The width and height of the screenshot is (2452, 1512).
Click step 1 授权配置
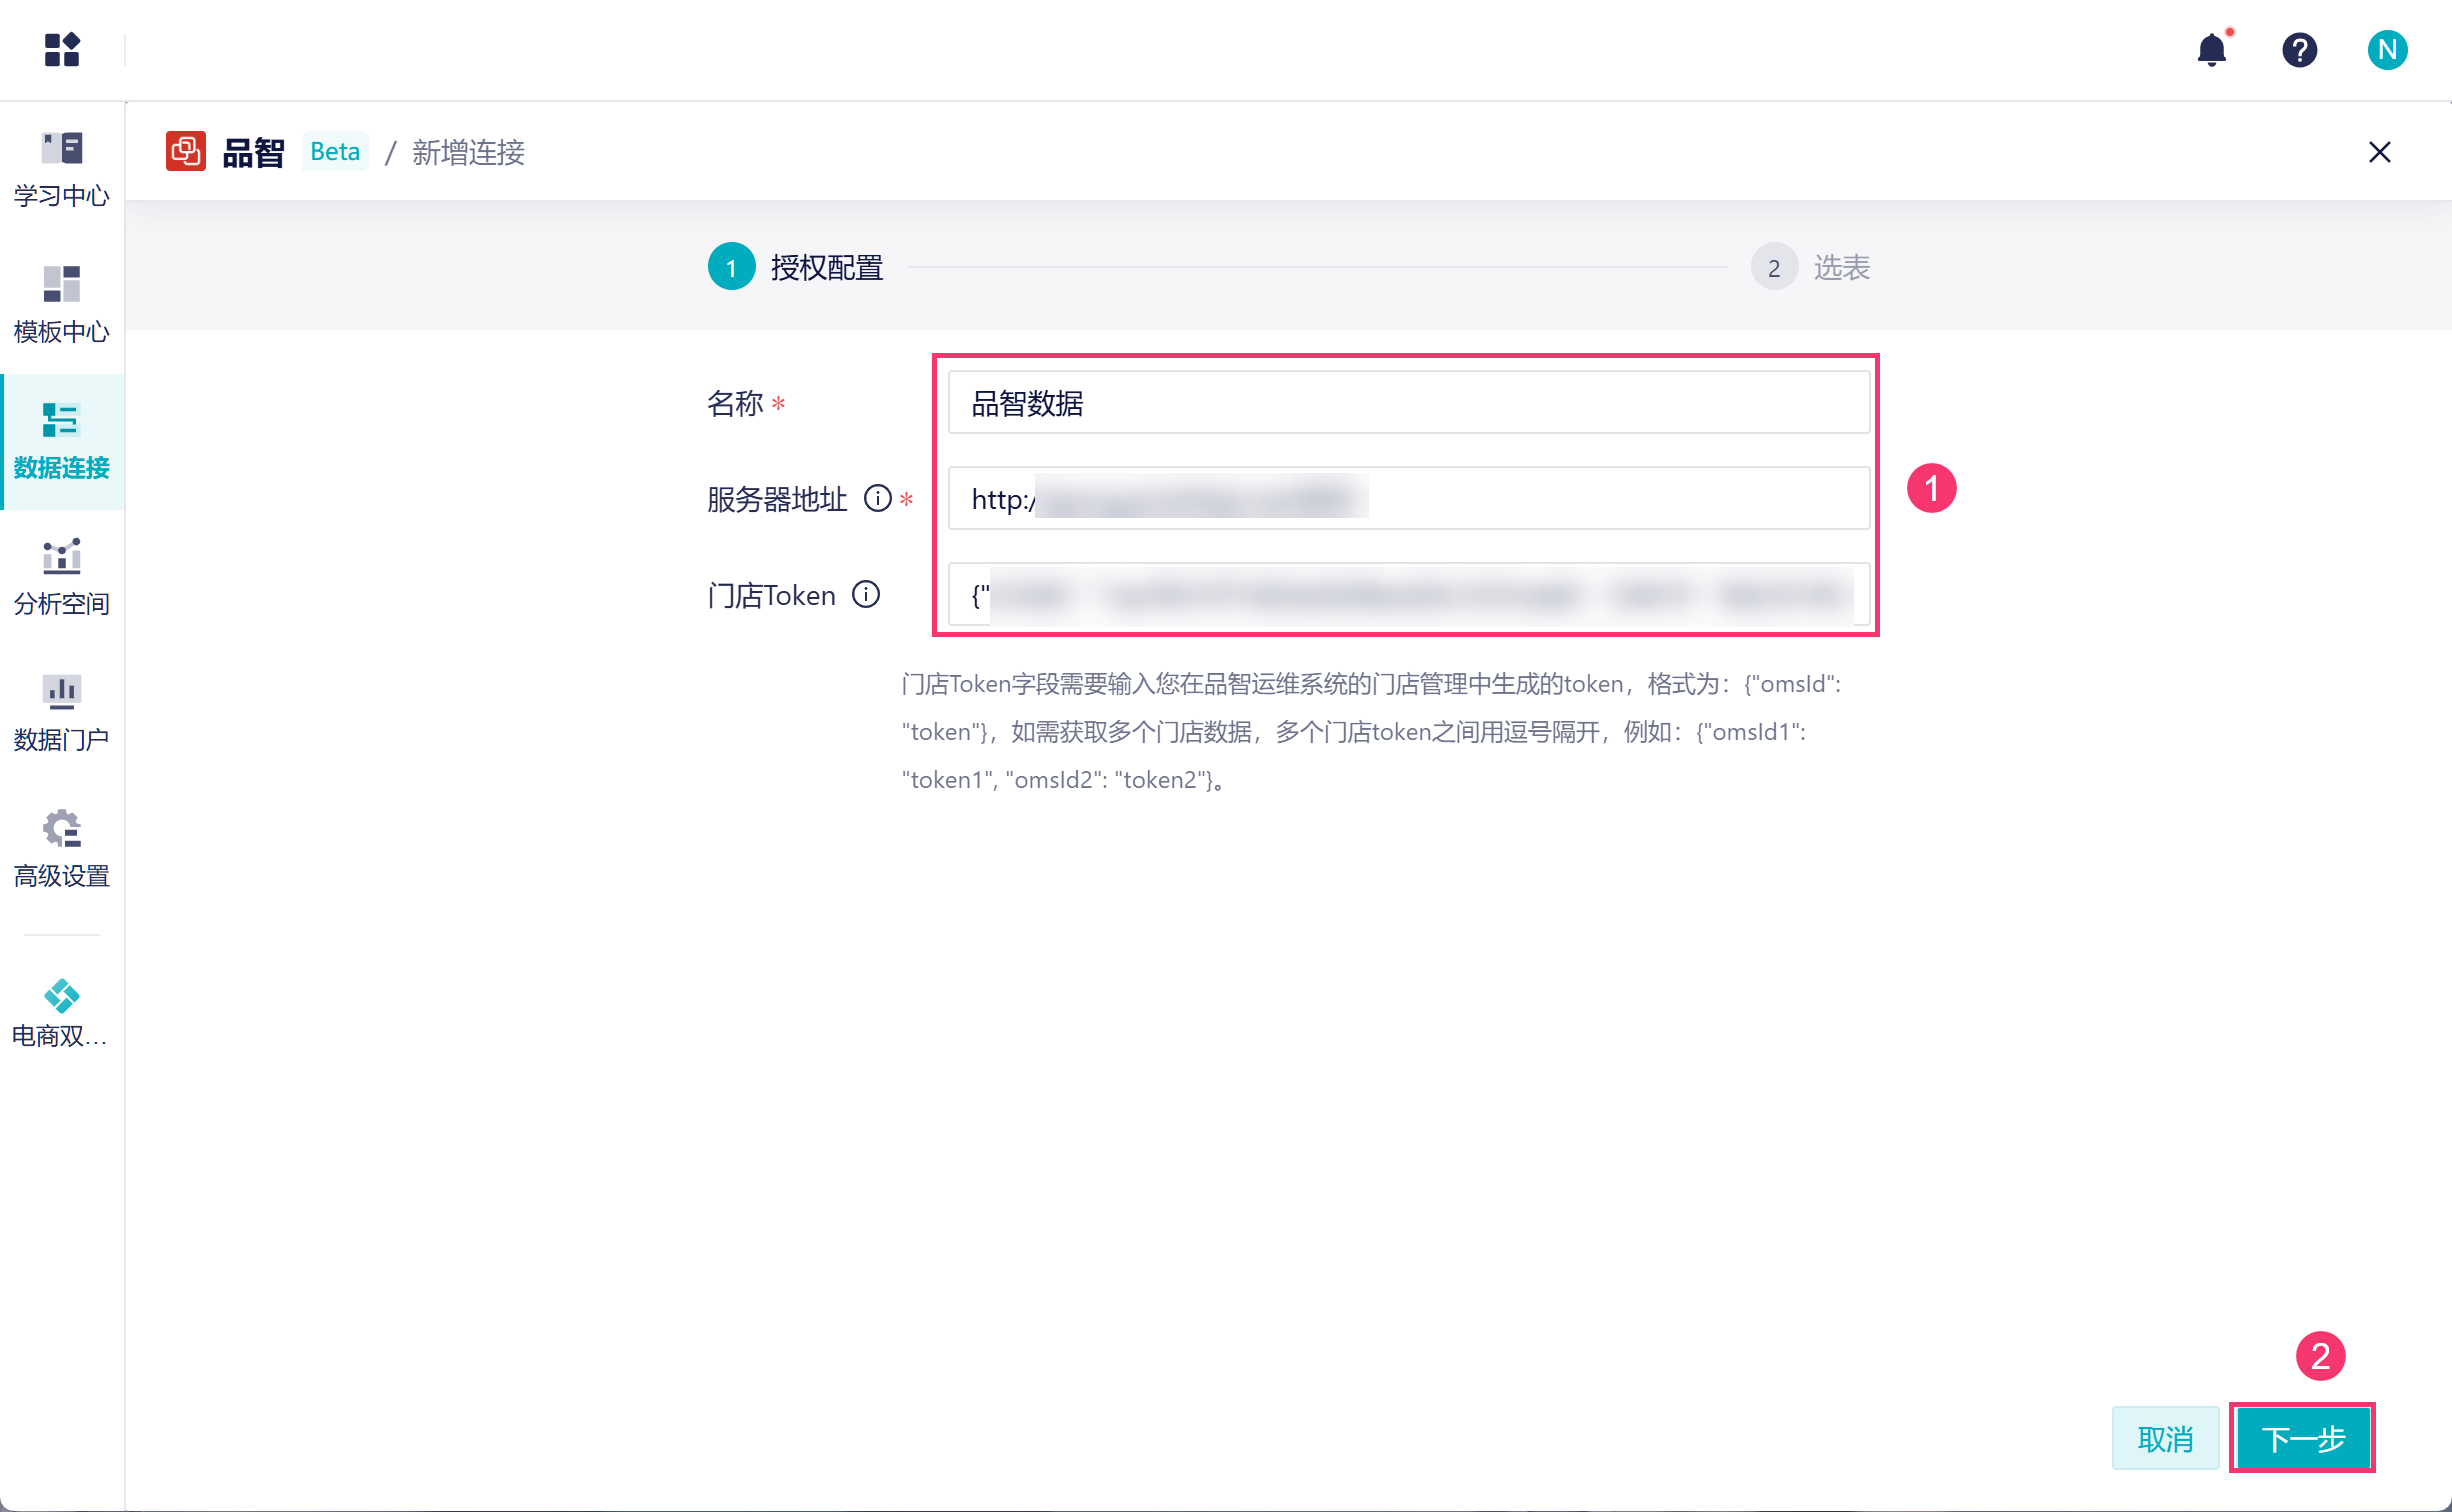(796, 268)
